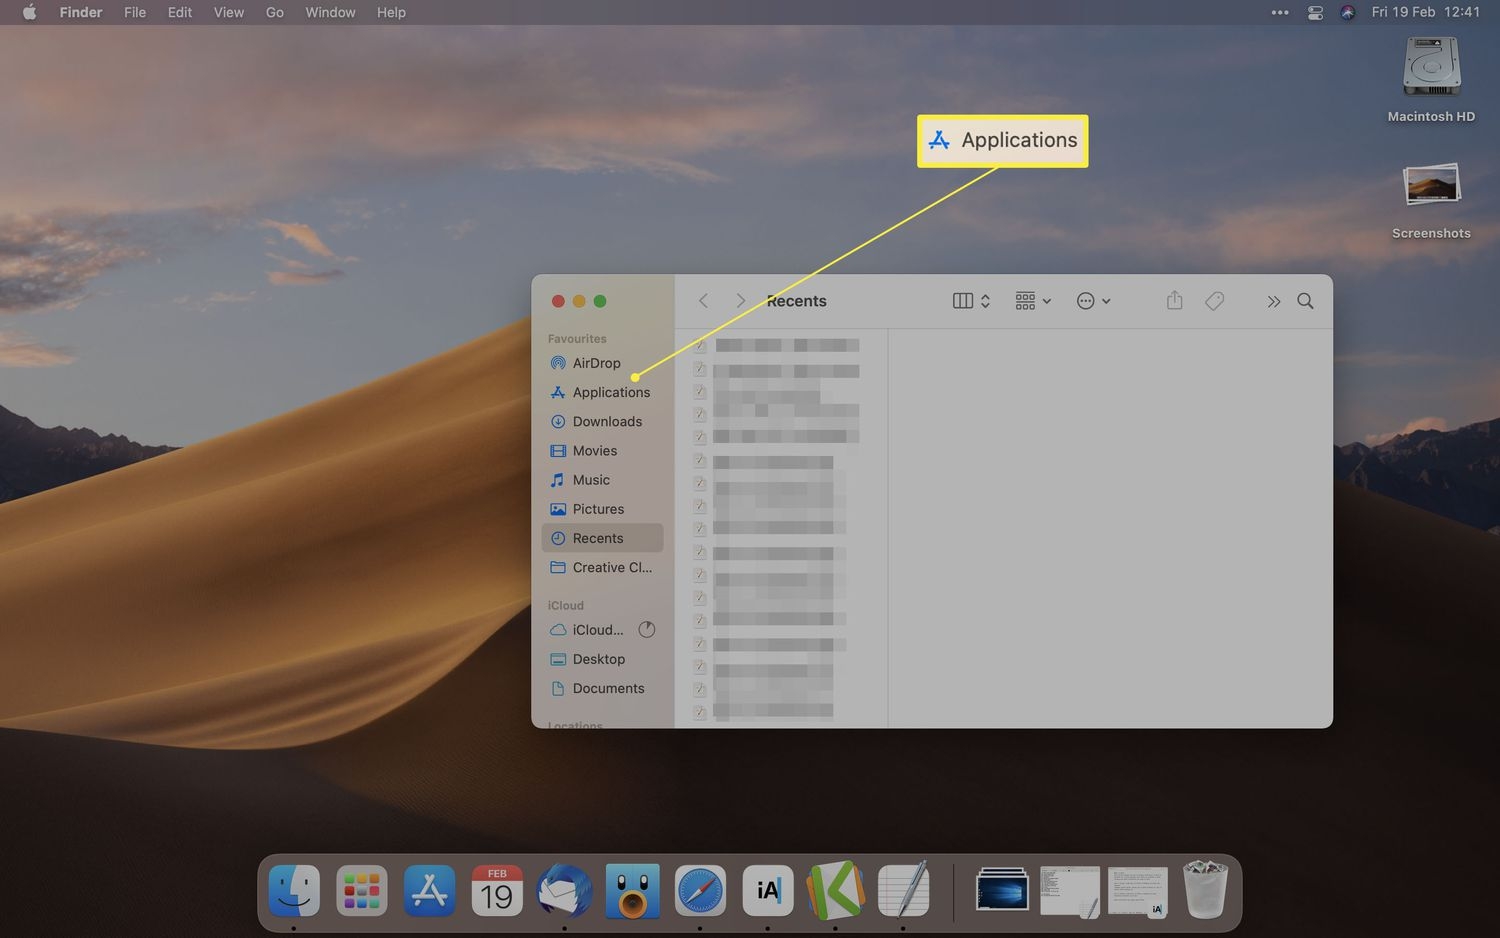Open Launchpad from the Dock
1500x938 pixels.
point(362,890)
